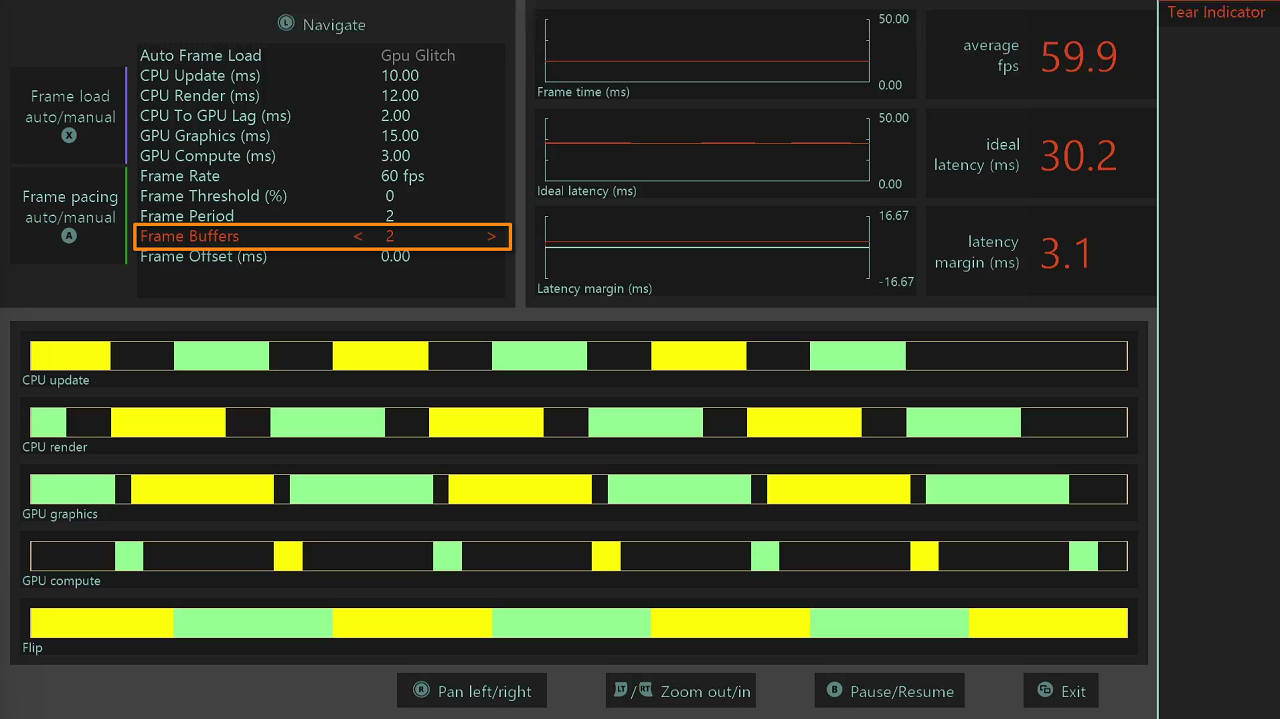
Task: Select the Frame Rate setting
Action: (321, 175)
